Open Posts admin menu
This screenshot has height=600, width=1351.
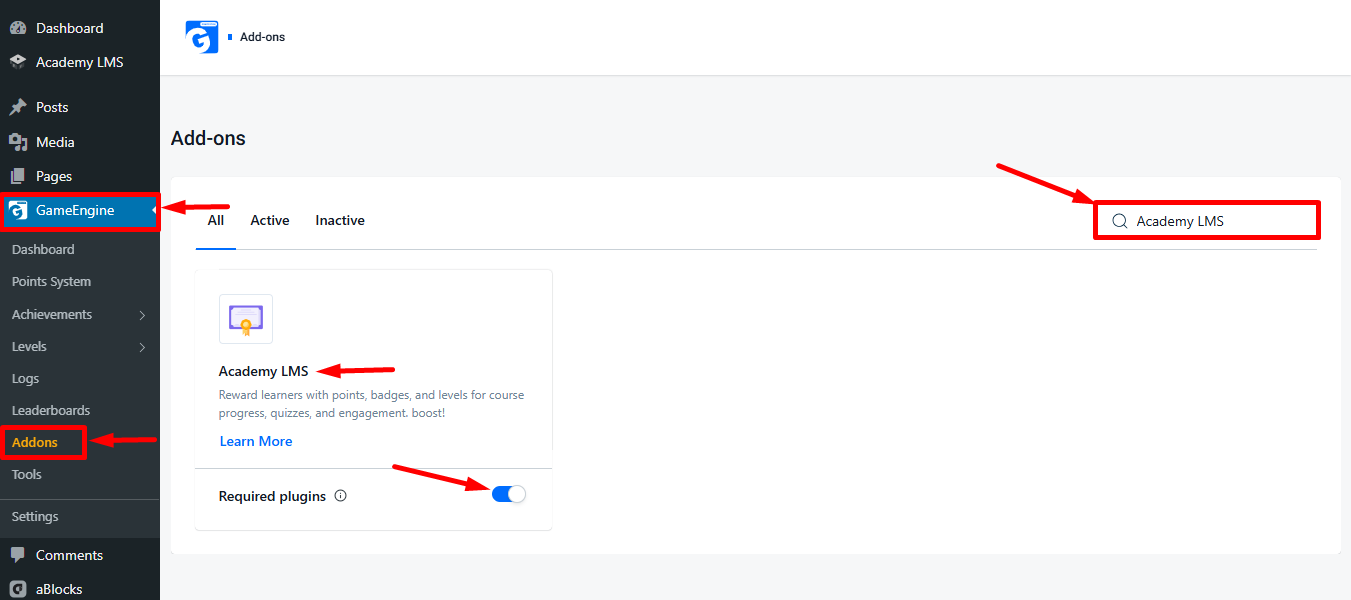[x=52, y=107]
